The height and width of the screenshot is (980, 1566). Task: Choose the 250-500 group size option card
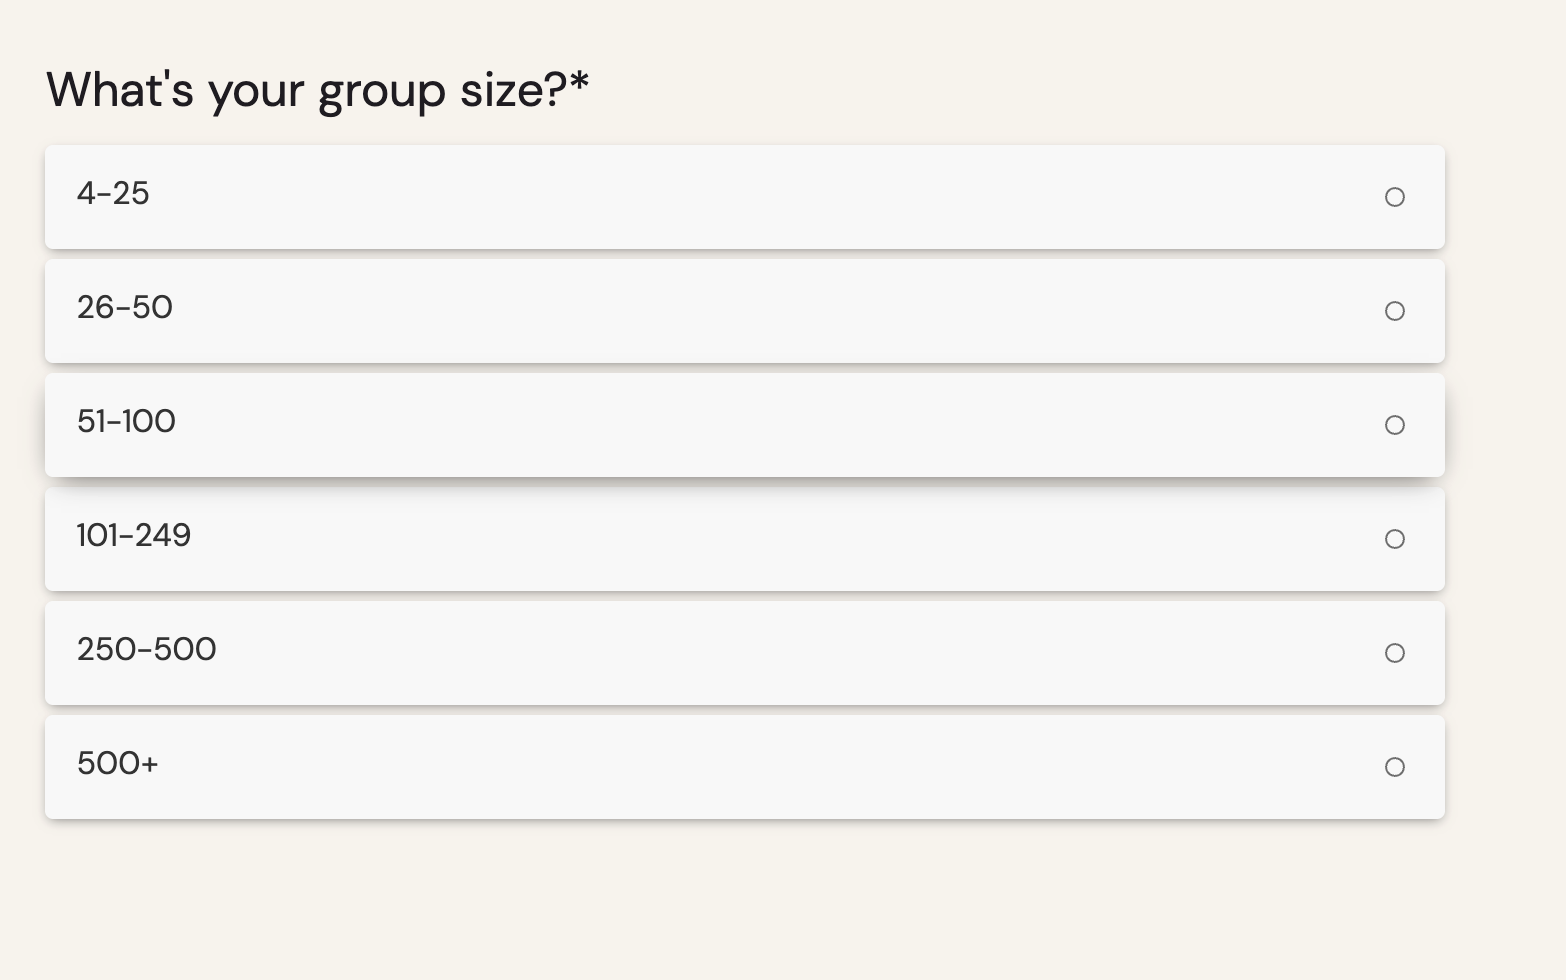[744, 653]
